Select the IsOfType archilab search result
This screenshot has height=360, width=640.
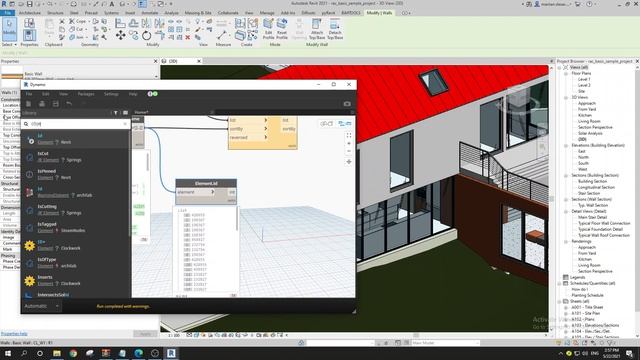click(x=76, y=262)
